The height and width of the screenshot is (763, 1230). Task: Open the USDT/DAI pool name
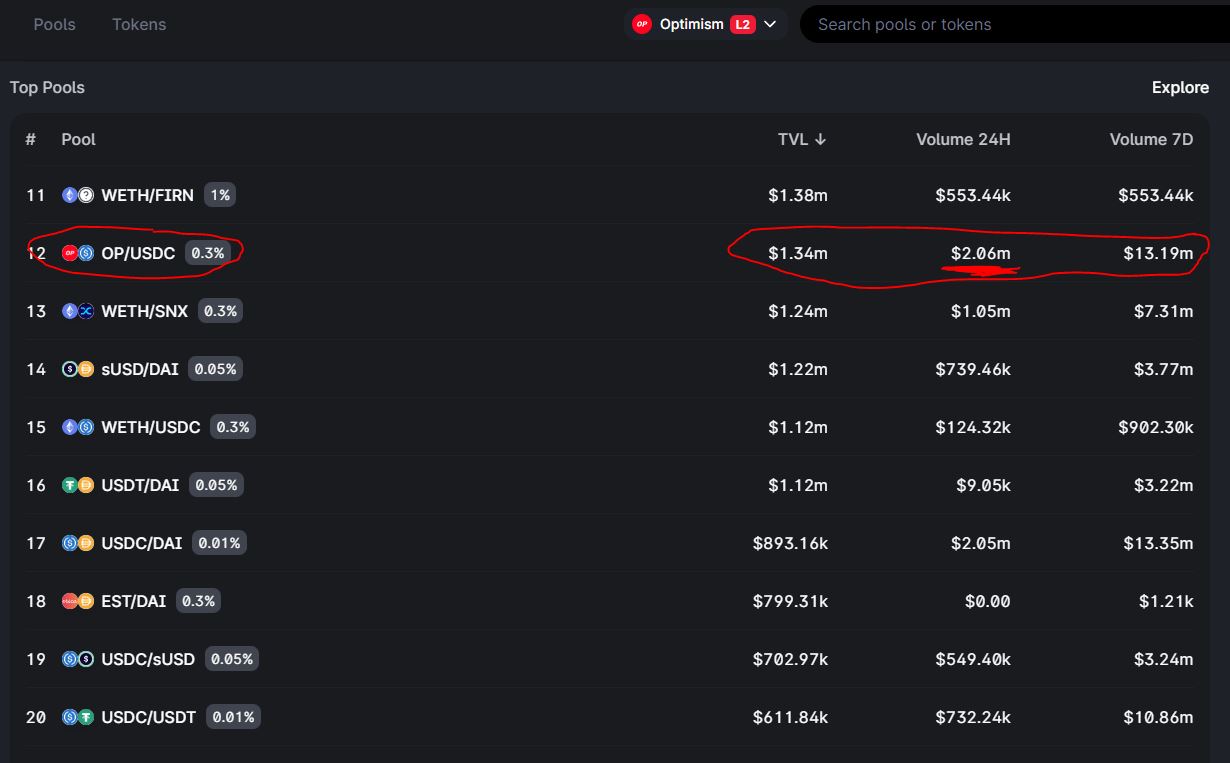coord(140,485)
